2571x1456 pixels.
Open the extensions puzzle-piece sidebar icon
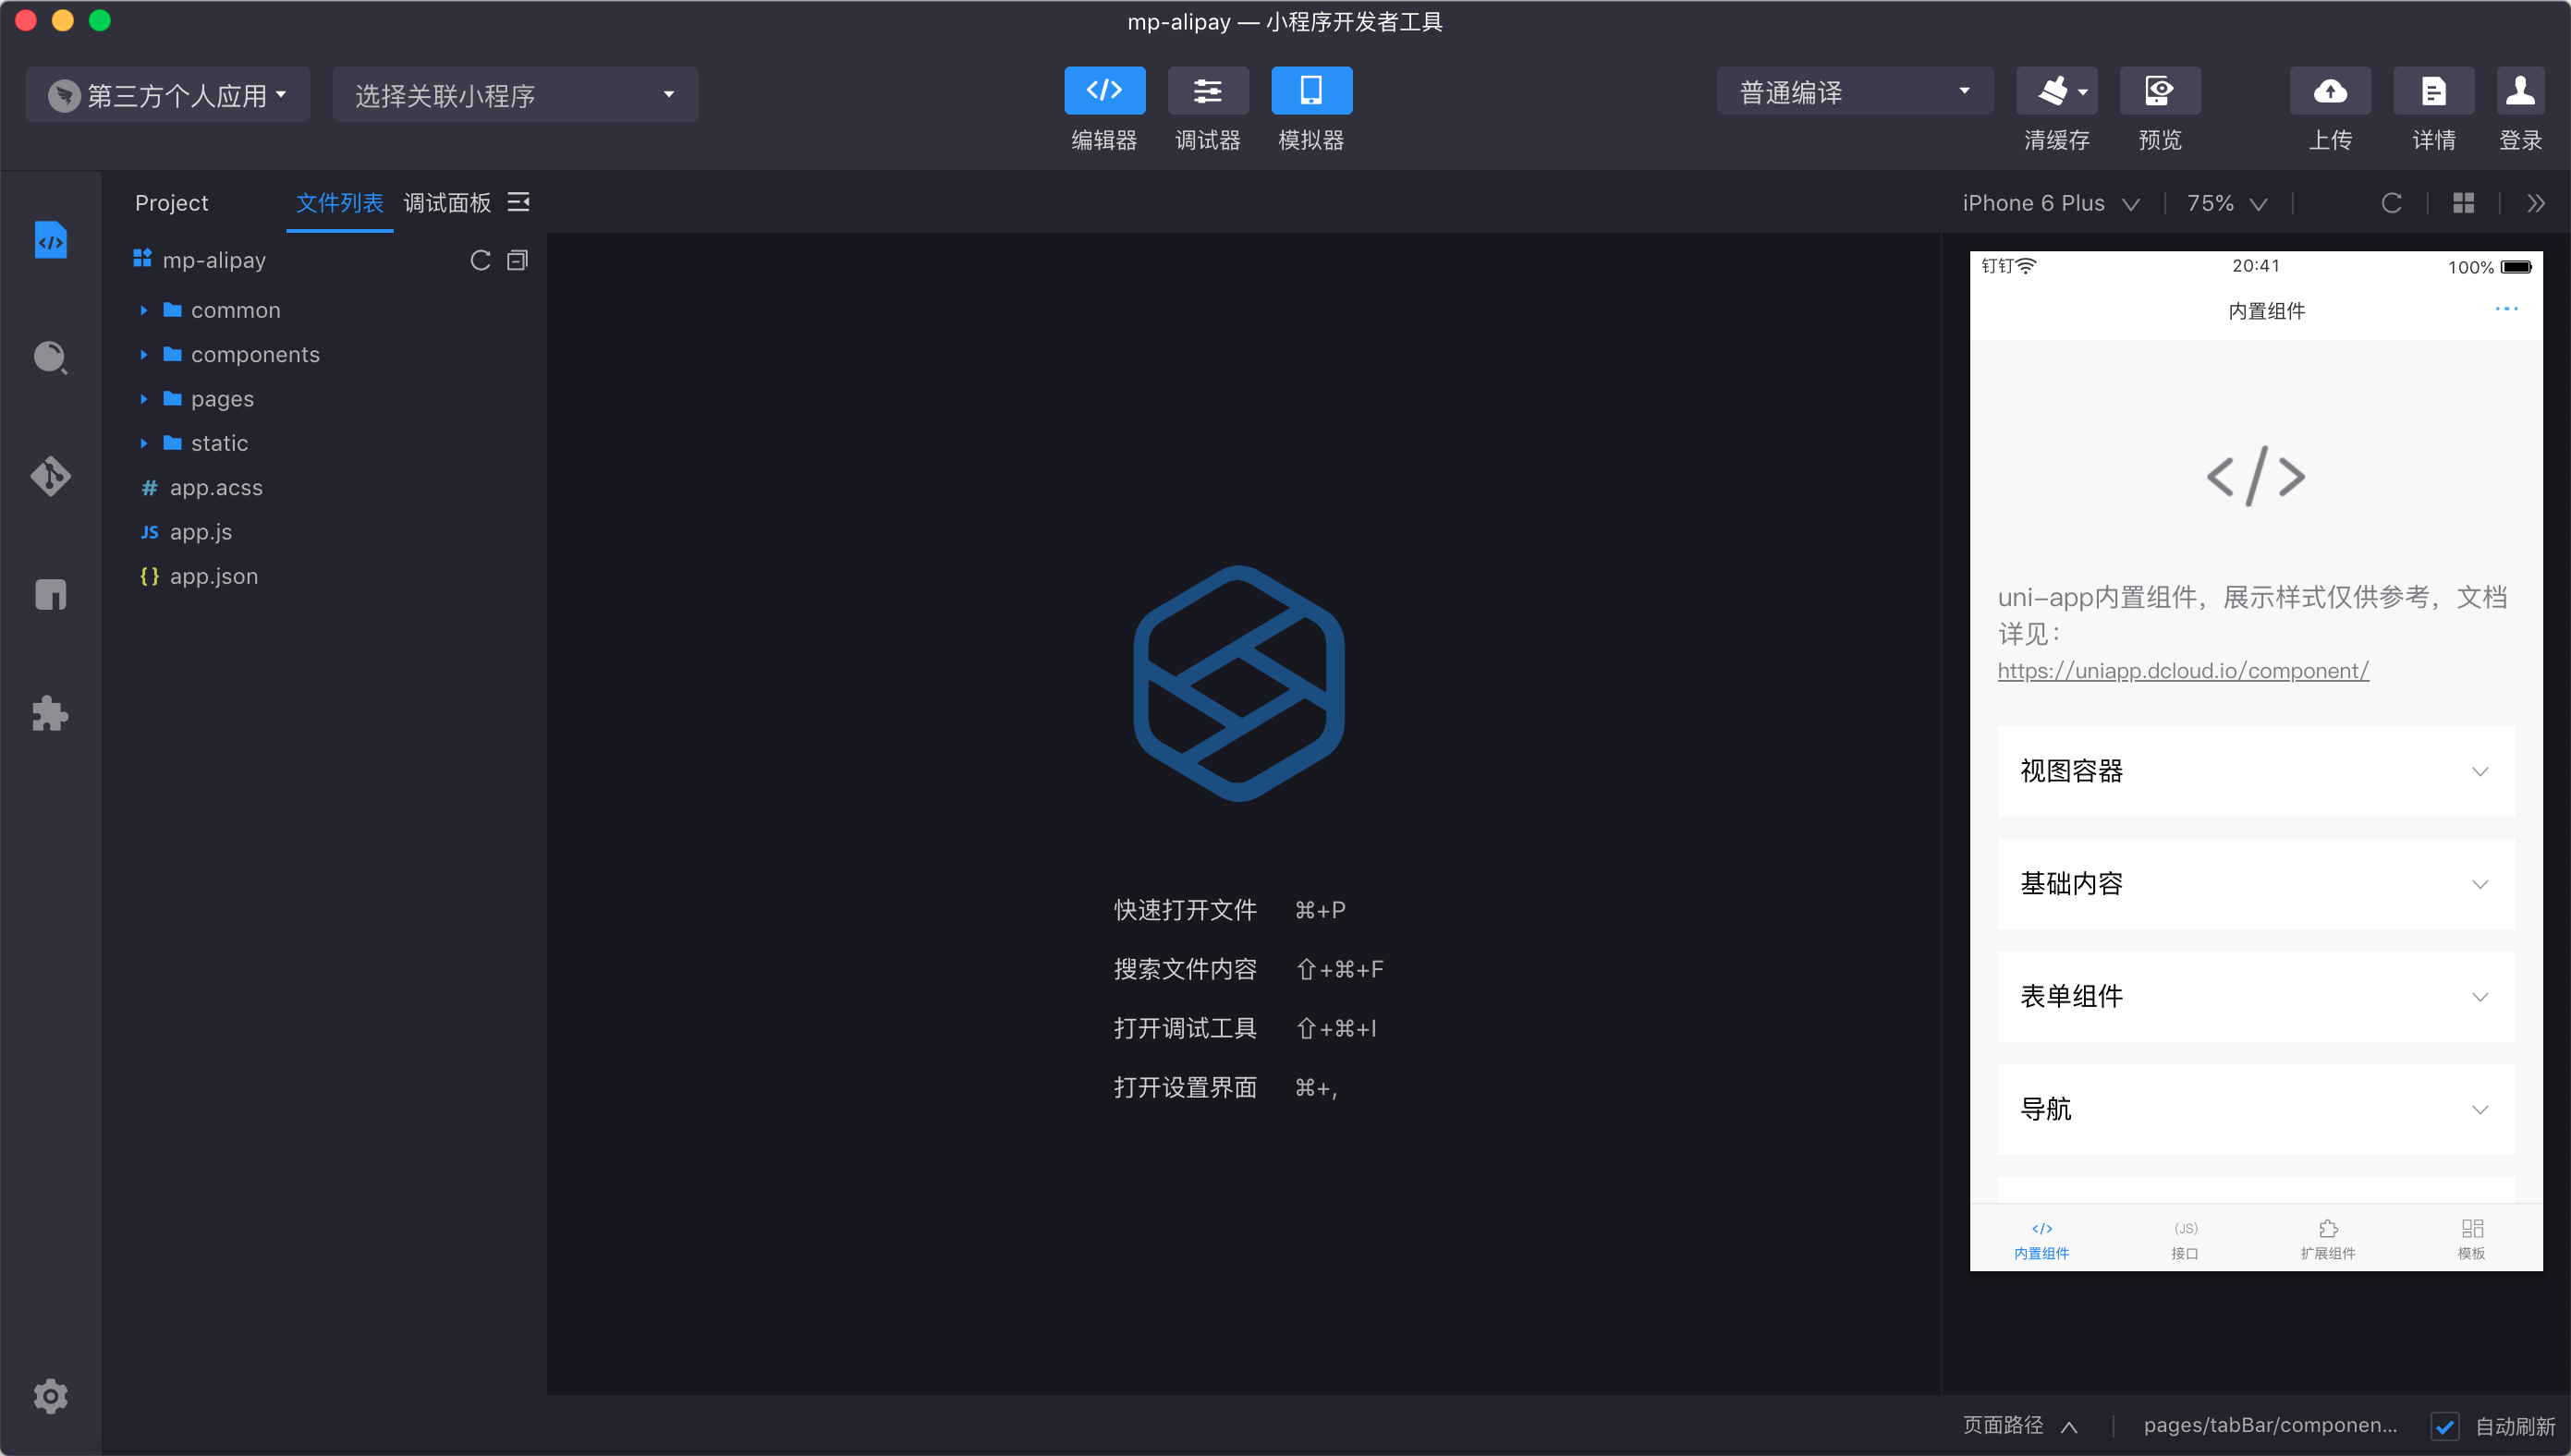[x=50, y=714]
